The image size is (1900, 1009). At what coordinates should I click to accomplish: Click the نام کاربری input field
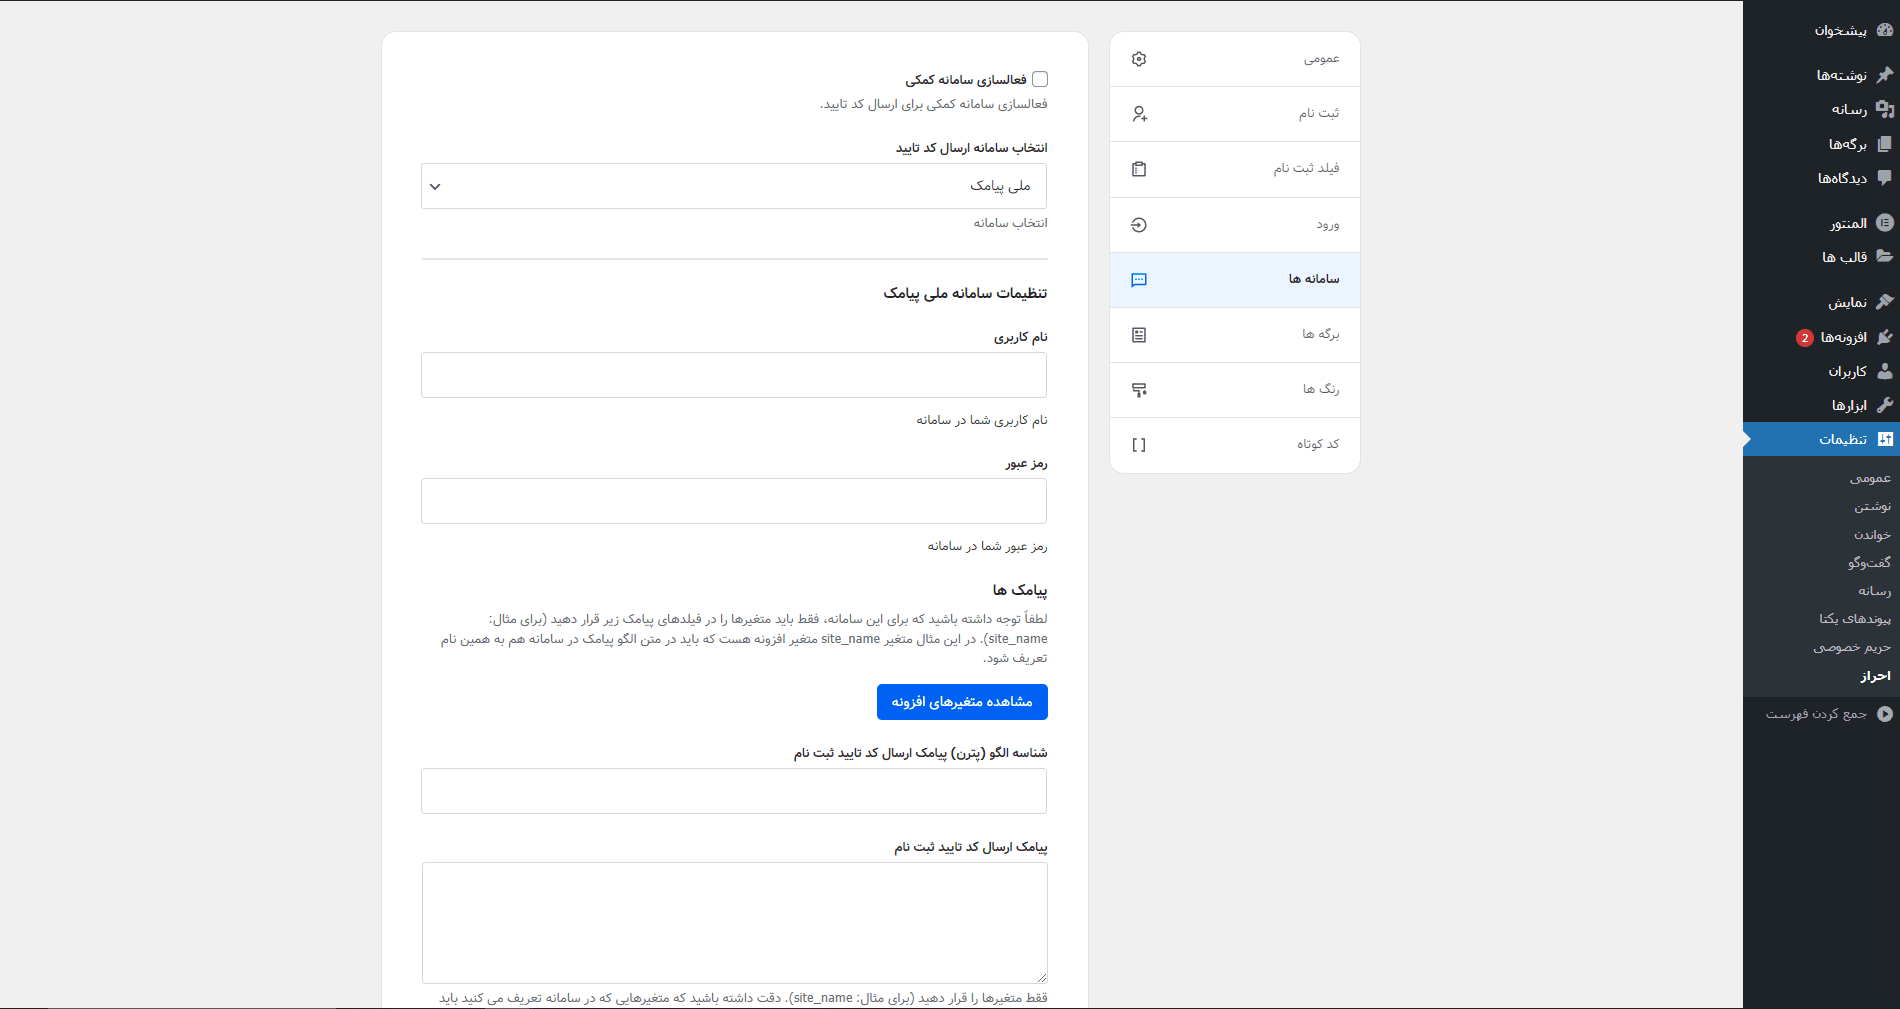pyautogui.click(x=733, y=374)
